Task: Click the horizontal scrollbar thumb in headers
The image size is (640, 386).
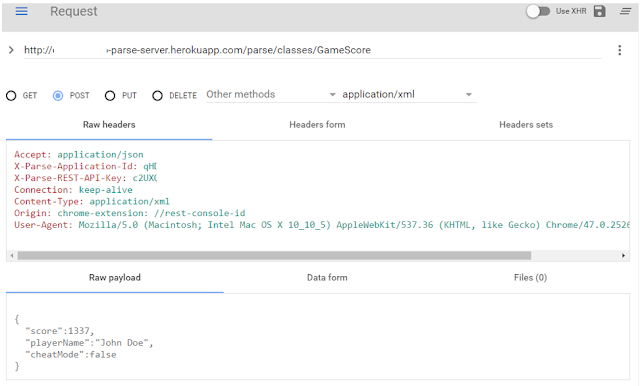Action: (x=274, y=256)
